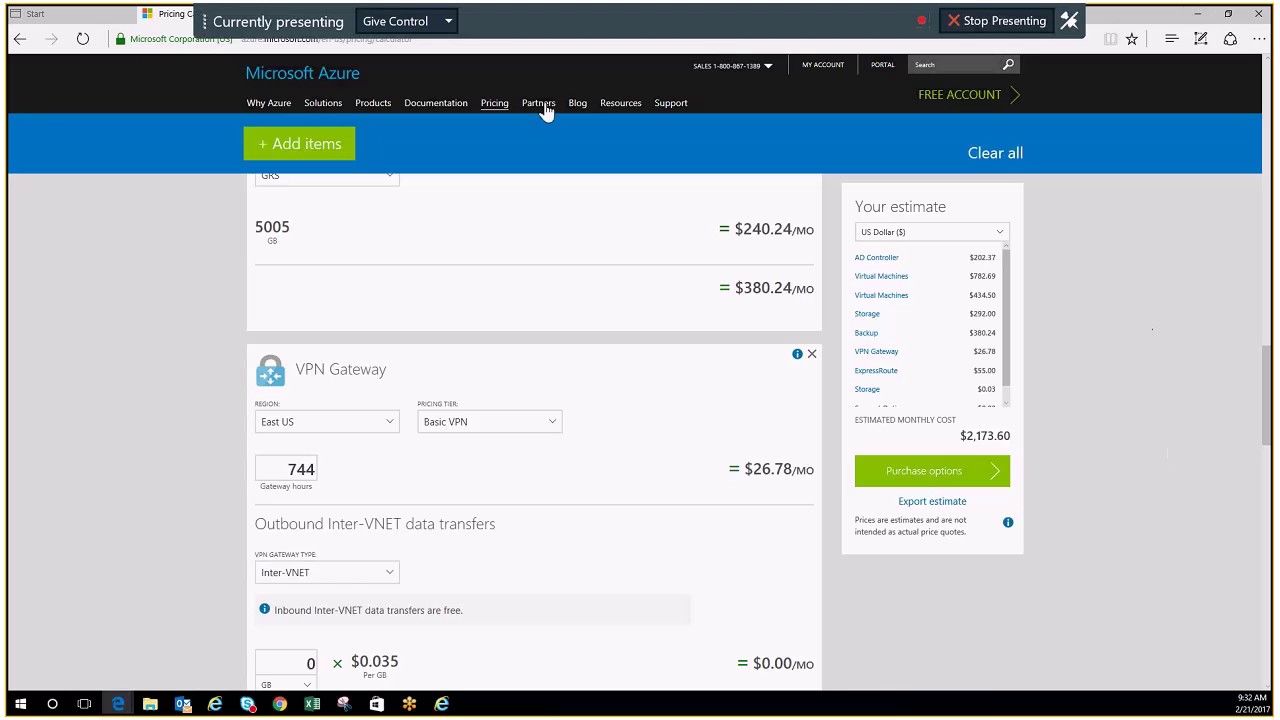Click the Add items button
The image size is (1280, 720).
(299, 144)
